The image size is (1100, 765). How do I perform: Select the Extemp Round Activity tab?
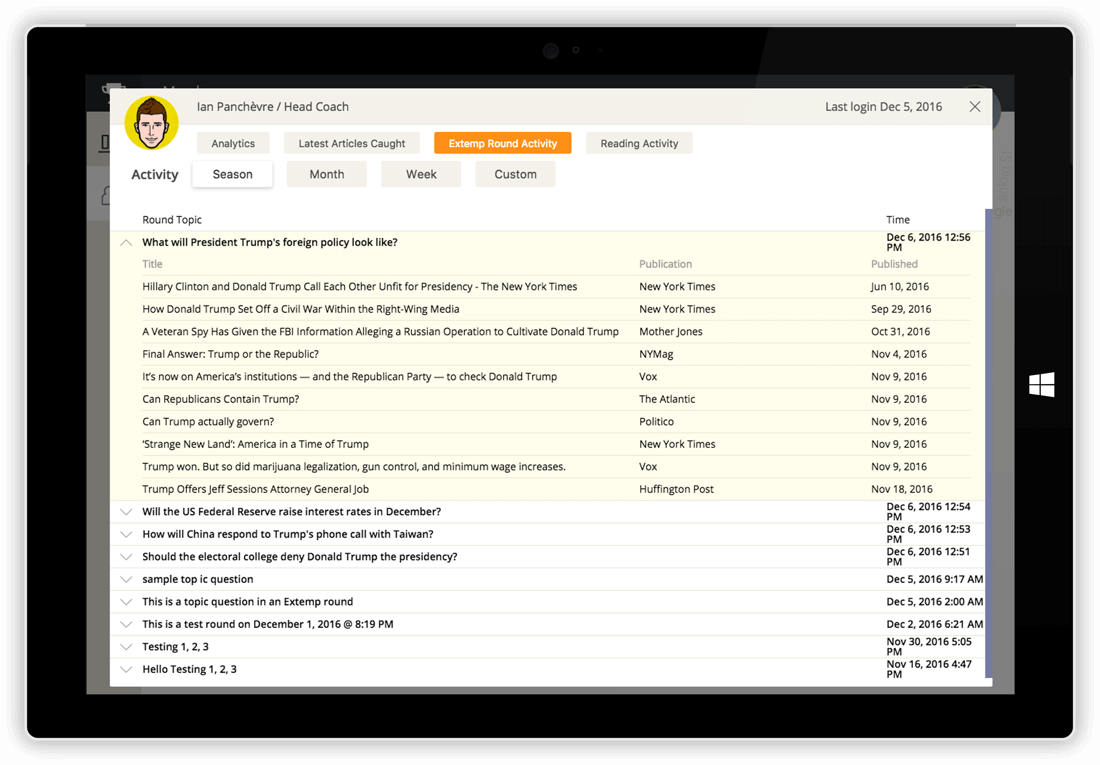502,143
